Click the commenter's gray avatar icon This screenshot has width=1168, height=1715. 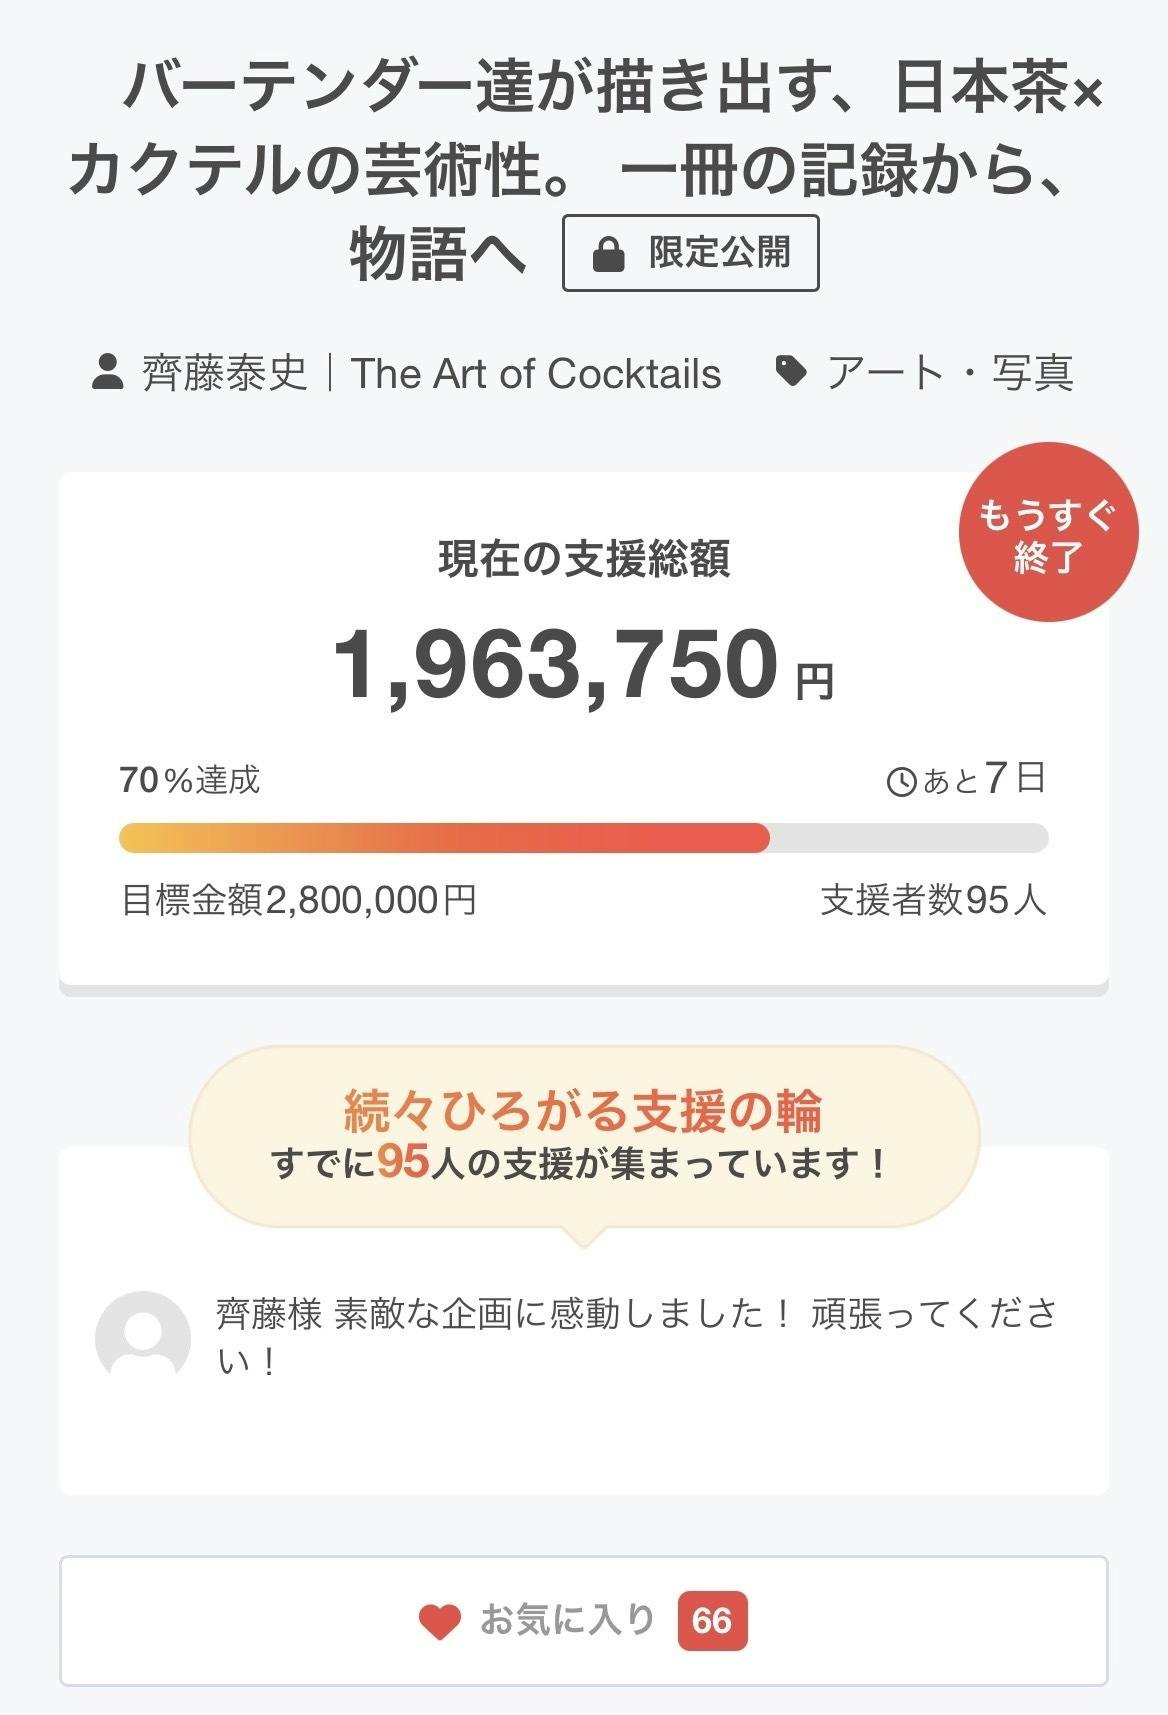[x=143, y=1338]
